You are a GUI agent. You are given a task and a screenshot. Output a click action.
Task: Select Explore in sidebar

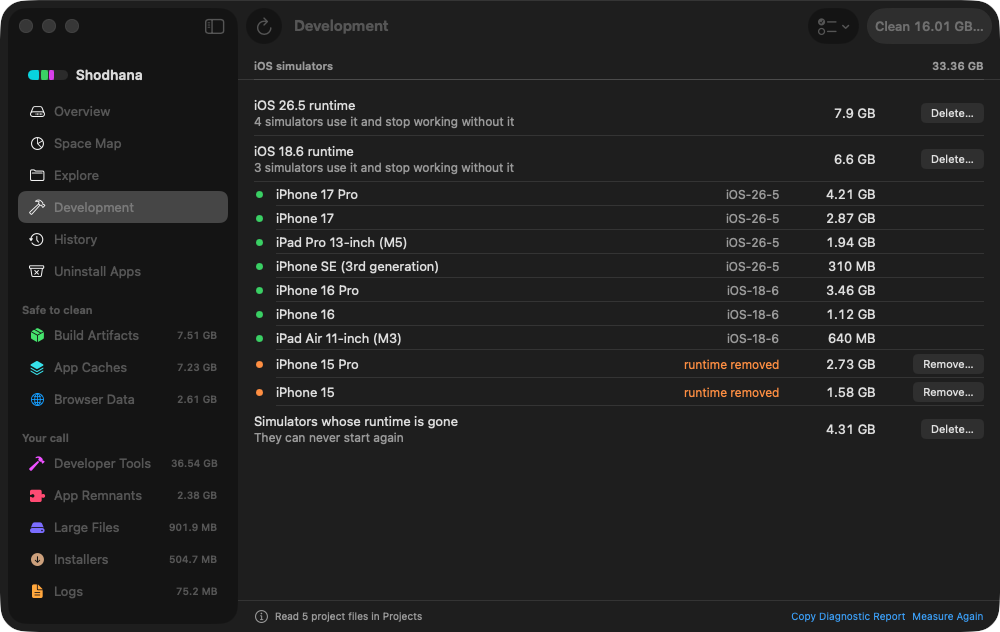point(122,175)
